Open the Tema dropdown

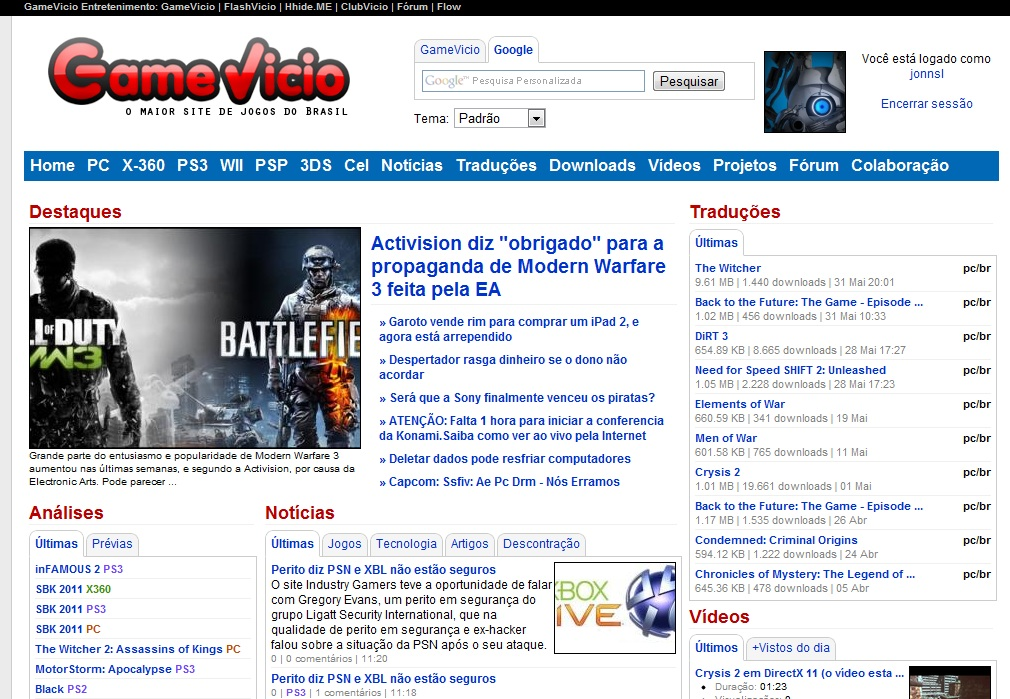[500, 119]
